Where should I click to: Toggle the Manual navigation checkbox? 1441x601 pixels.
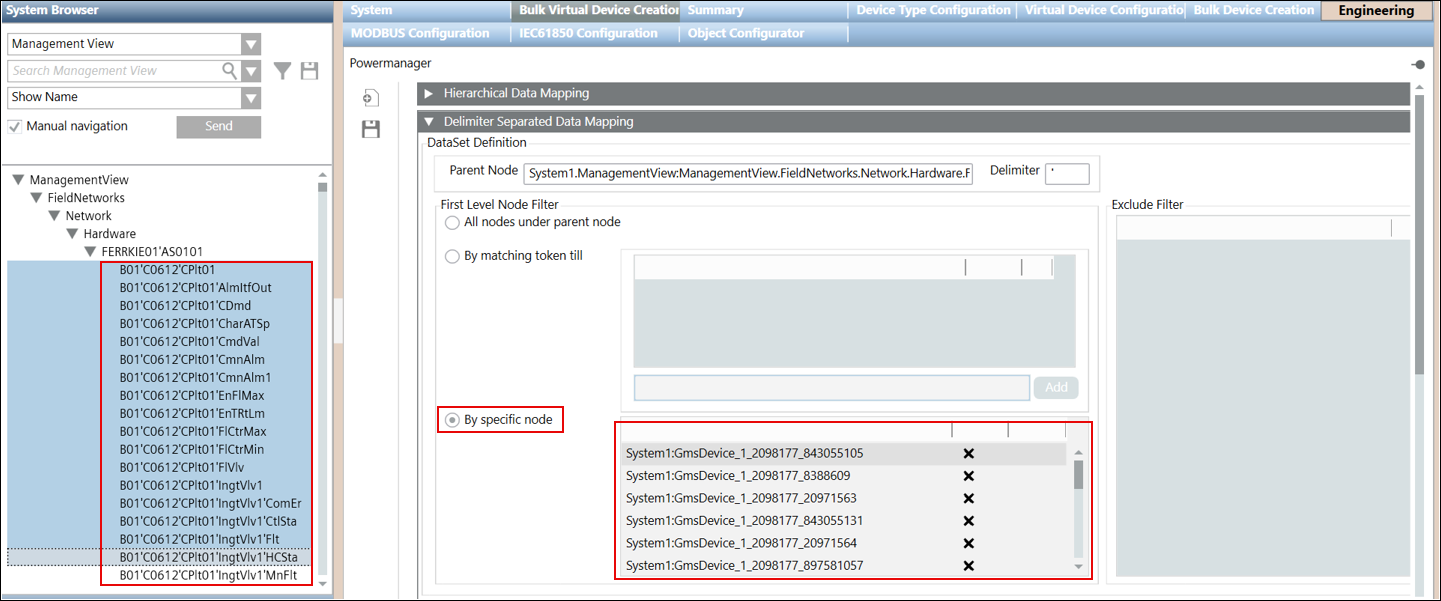coord(15,127)
